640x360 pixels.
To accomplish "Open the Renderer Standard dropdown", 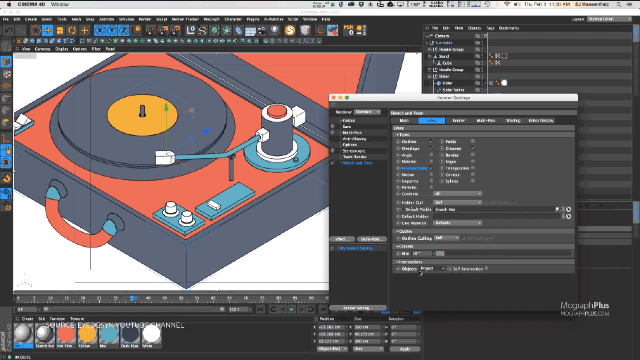I will click(x=367, y=112).
